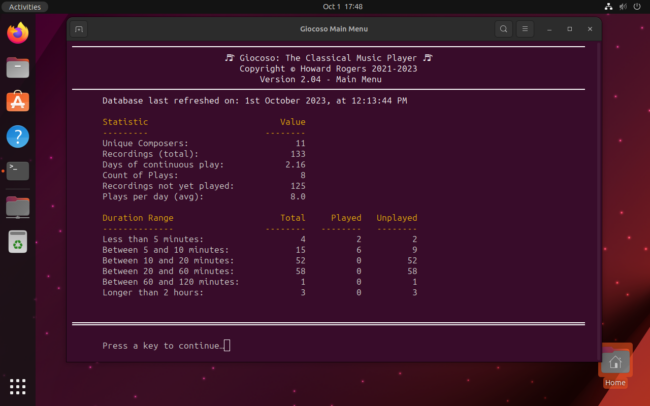This screenshot has width=650, height=406.
Task: Click the '125' not yet played value
Action: click(298, 186)
